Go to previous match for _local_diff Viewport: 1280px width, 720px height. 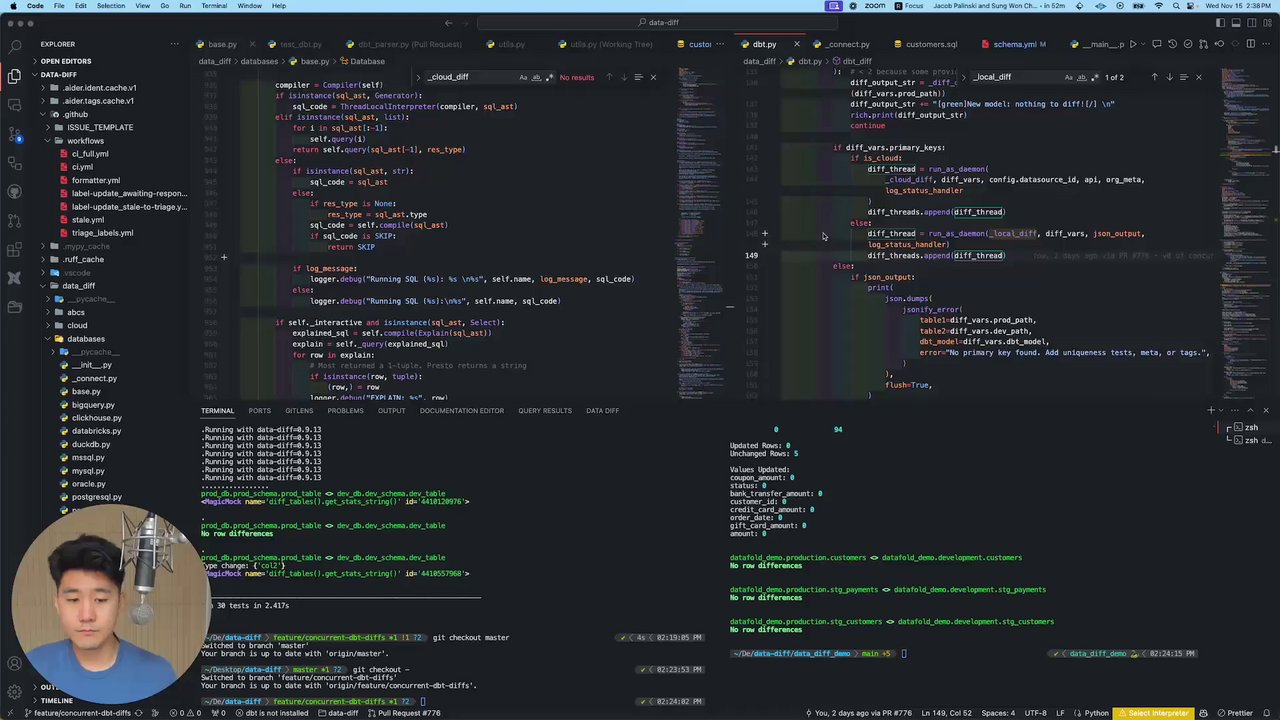(x=1154, y=77)
